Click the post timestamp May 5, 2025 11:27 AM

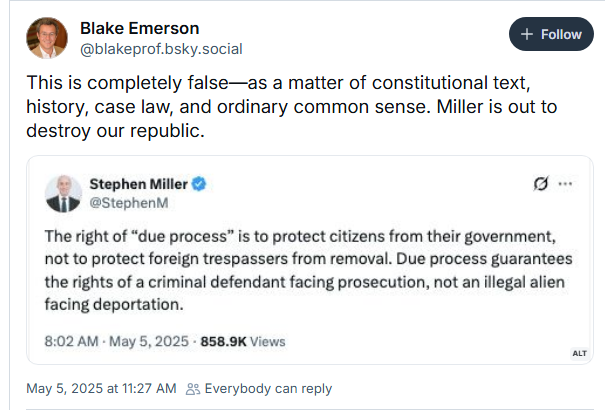point(101,388)
